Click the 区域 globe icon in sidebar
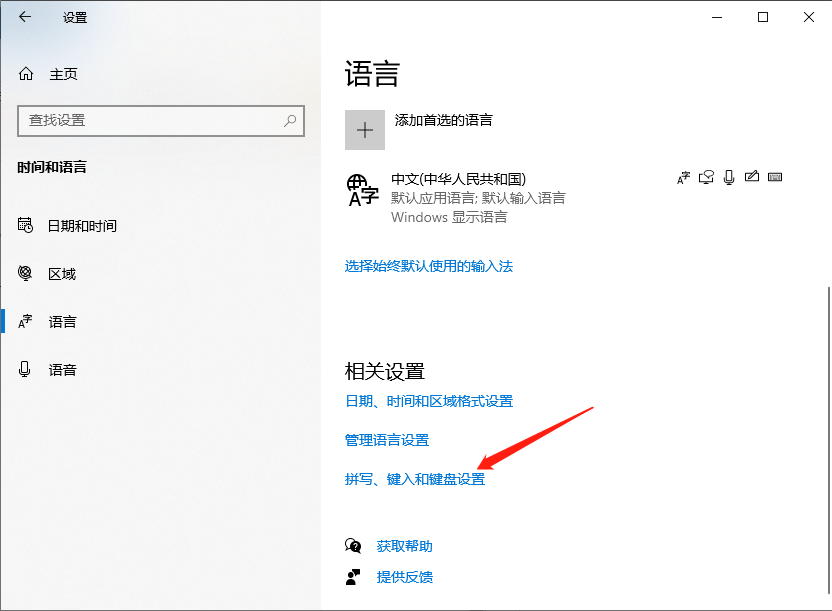The image size is (832, 611). 25,273
